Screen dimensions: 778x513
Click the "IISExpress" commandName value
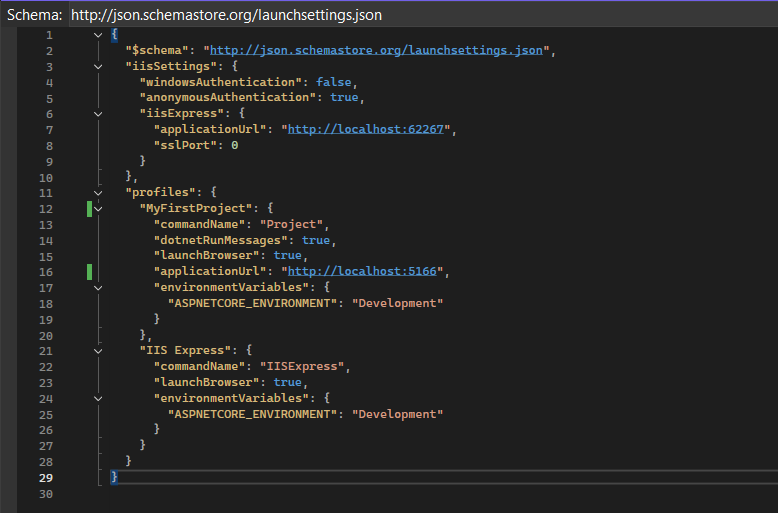click(302, 366)
